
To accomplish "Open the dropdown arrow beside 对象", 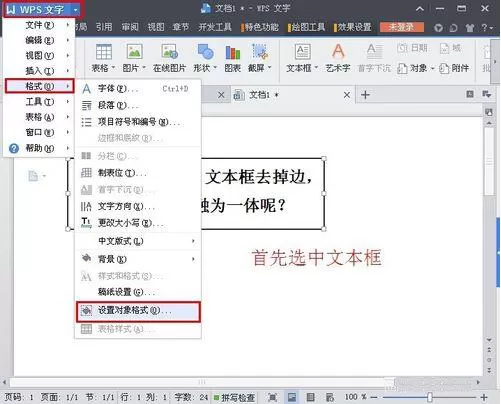I will pos(432,68).
